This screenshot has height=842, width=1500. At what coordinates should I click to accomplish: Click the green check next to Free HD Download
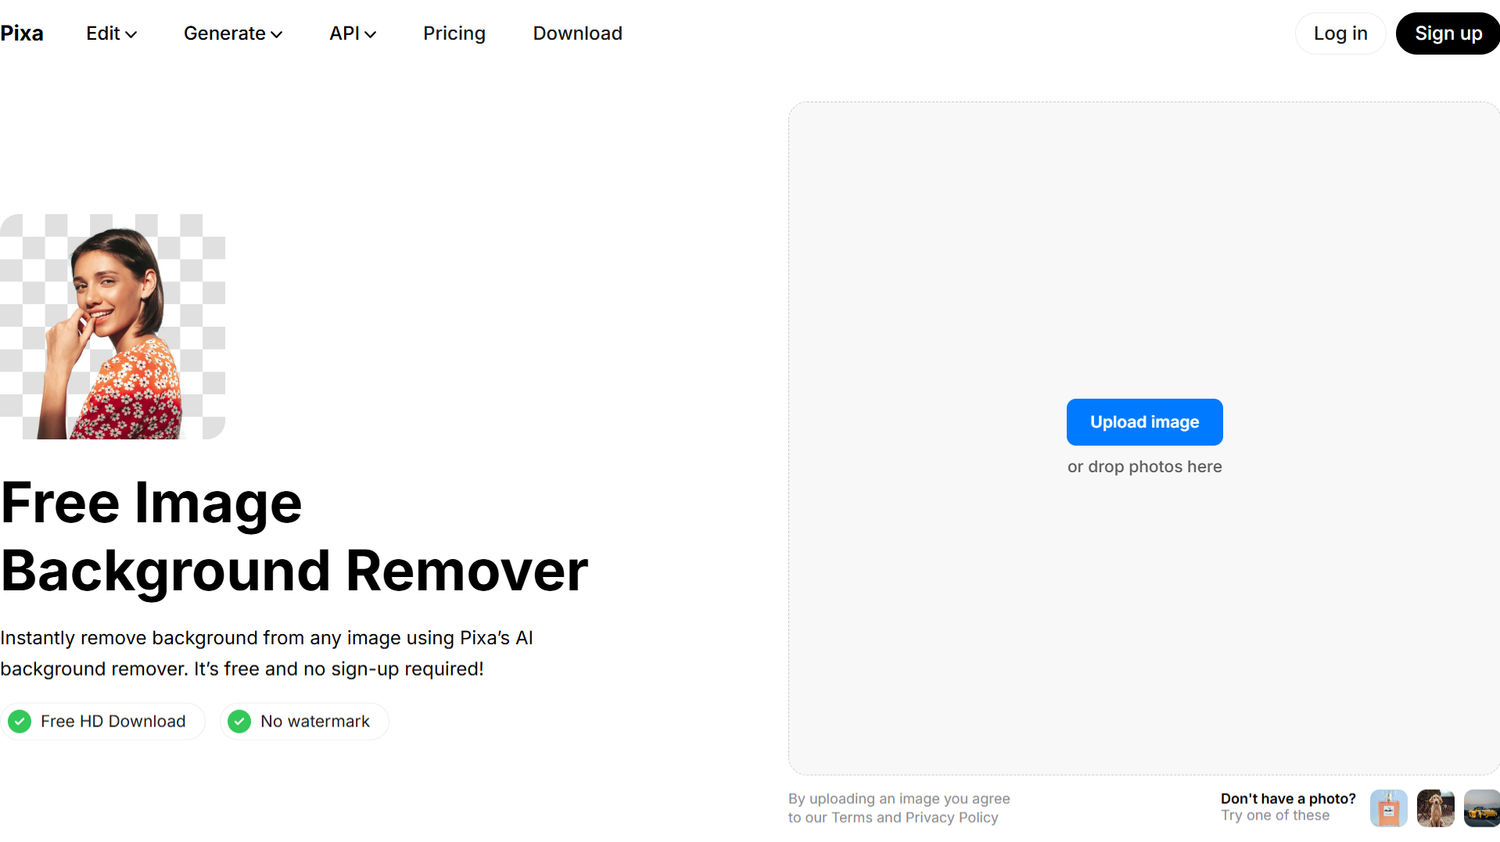[20, 721]
